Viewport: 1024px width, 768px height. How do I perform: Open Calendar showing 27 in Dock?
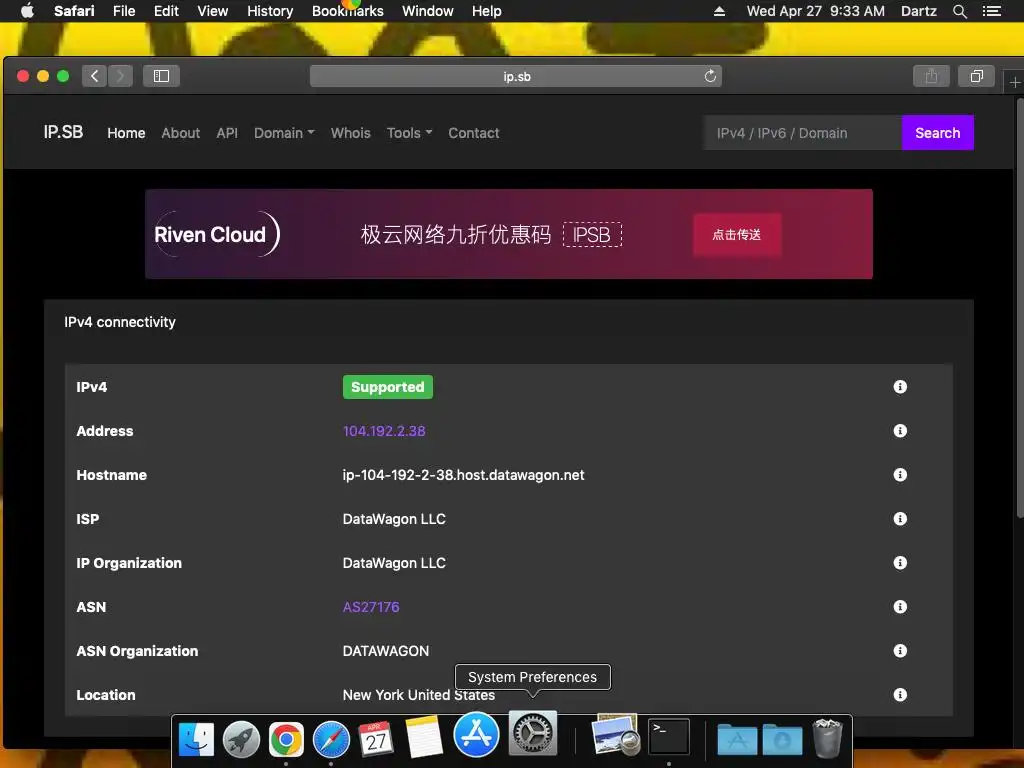pyautogui.click(x=376, y=739)
